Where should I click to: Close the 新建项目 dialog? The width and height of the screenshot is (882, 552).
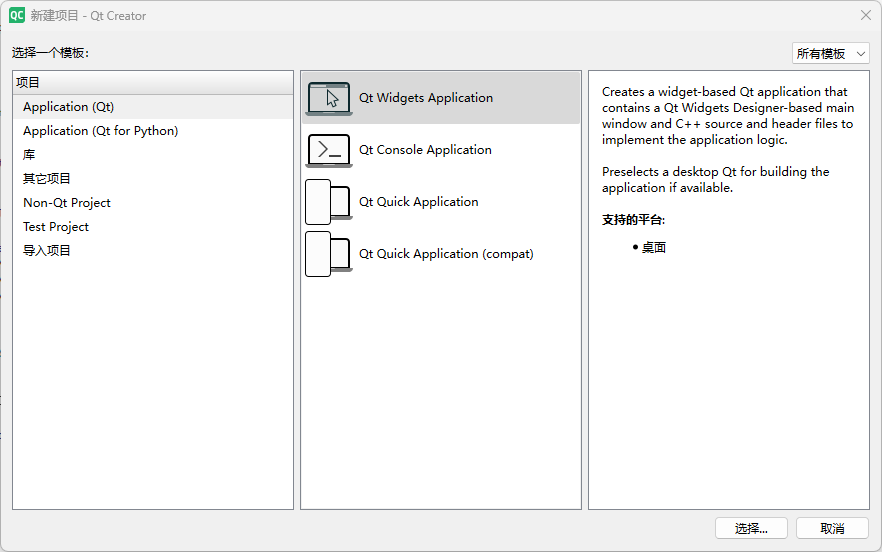[866, 15]
